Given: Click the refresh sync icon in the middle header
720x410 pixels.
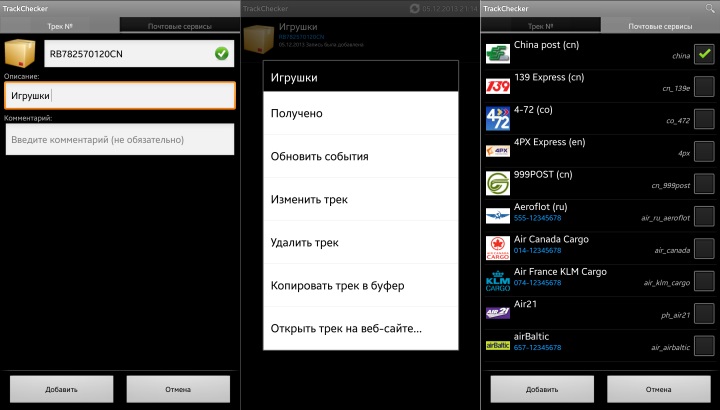Looking at the screenshot, I should 414,8.
